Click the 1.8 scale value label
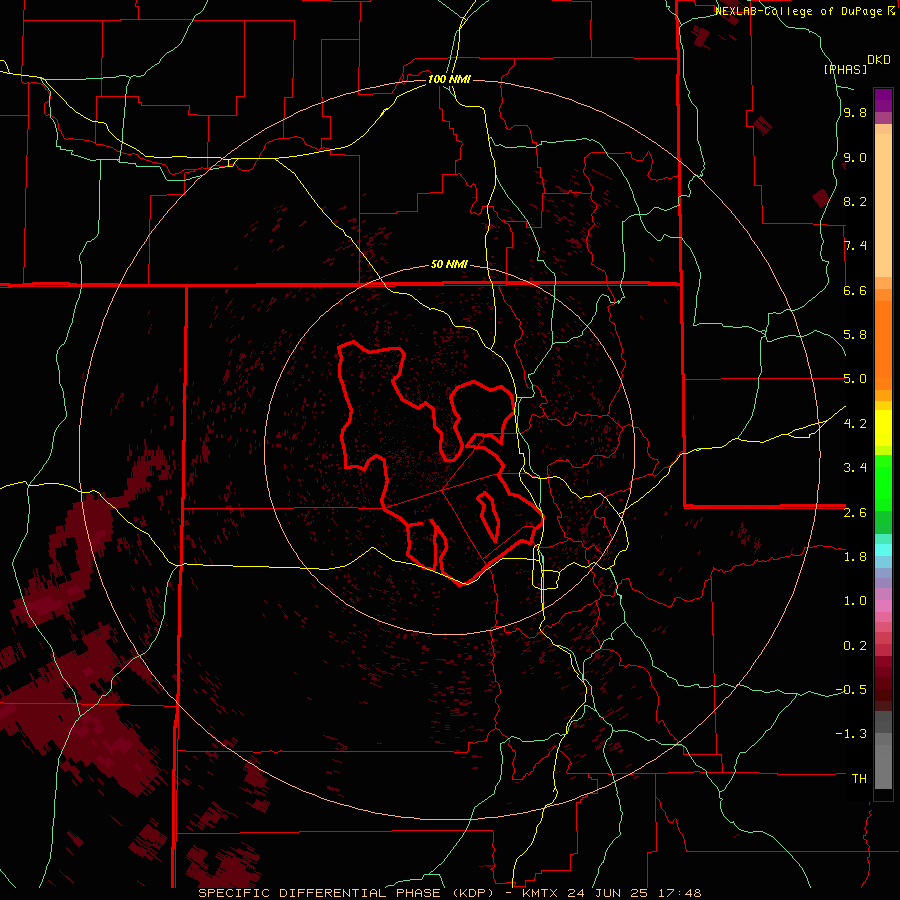The width and height of the screenshot is (900, 900). coord(855,557)
